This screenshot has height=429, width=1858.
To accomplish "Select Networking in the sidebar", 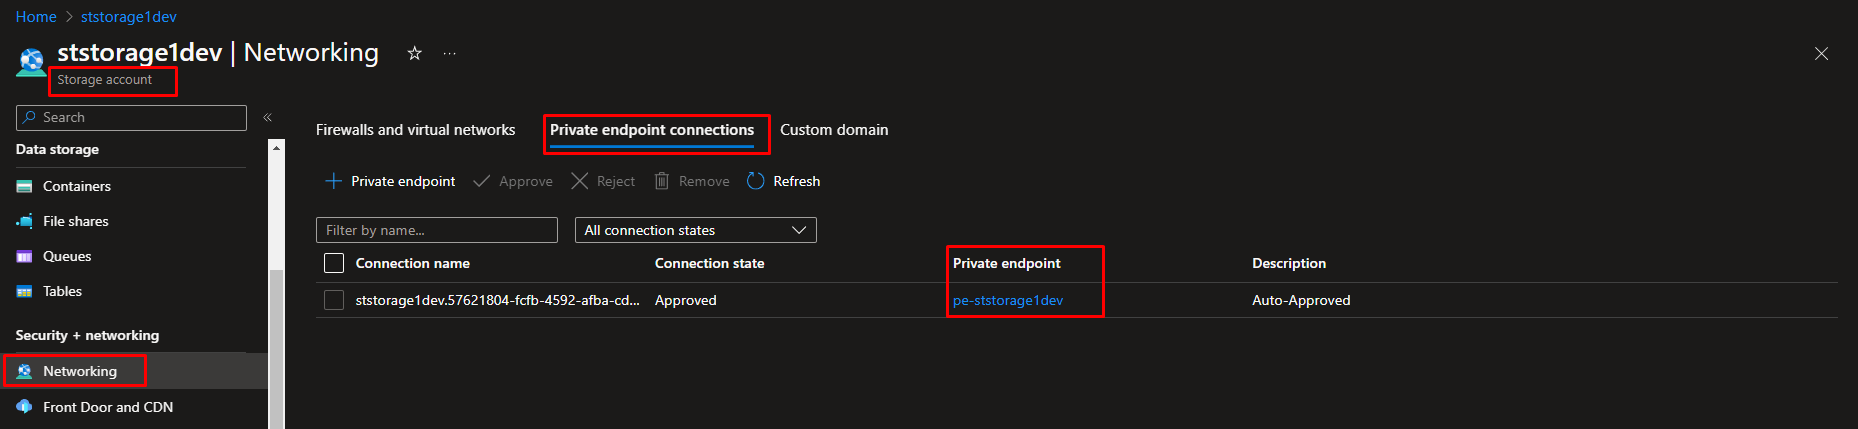I will point(80,371).
